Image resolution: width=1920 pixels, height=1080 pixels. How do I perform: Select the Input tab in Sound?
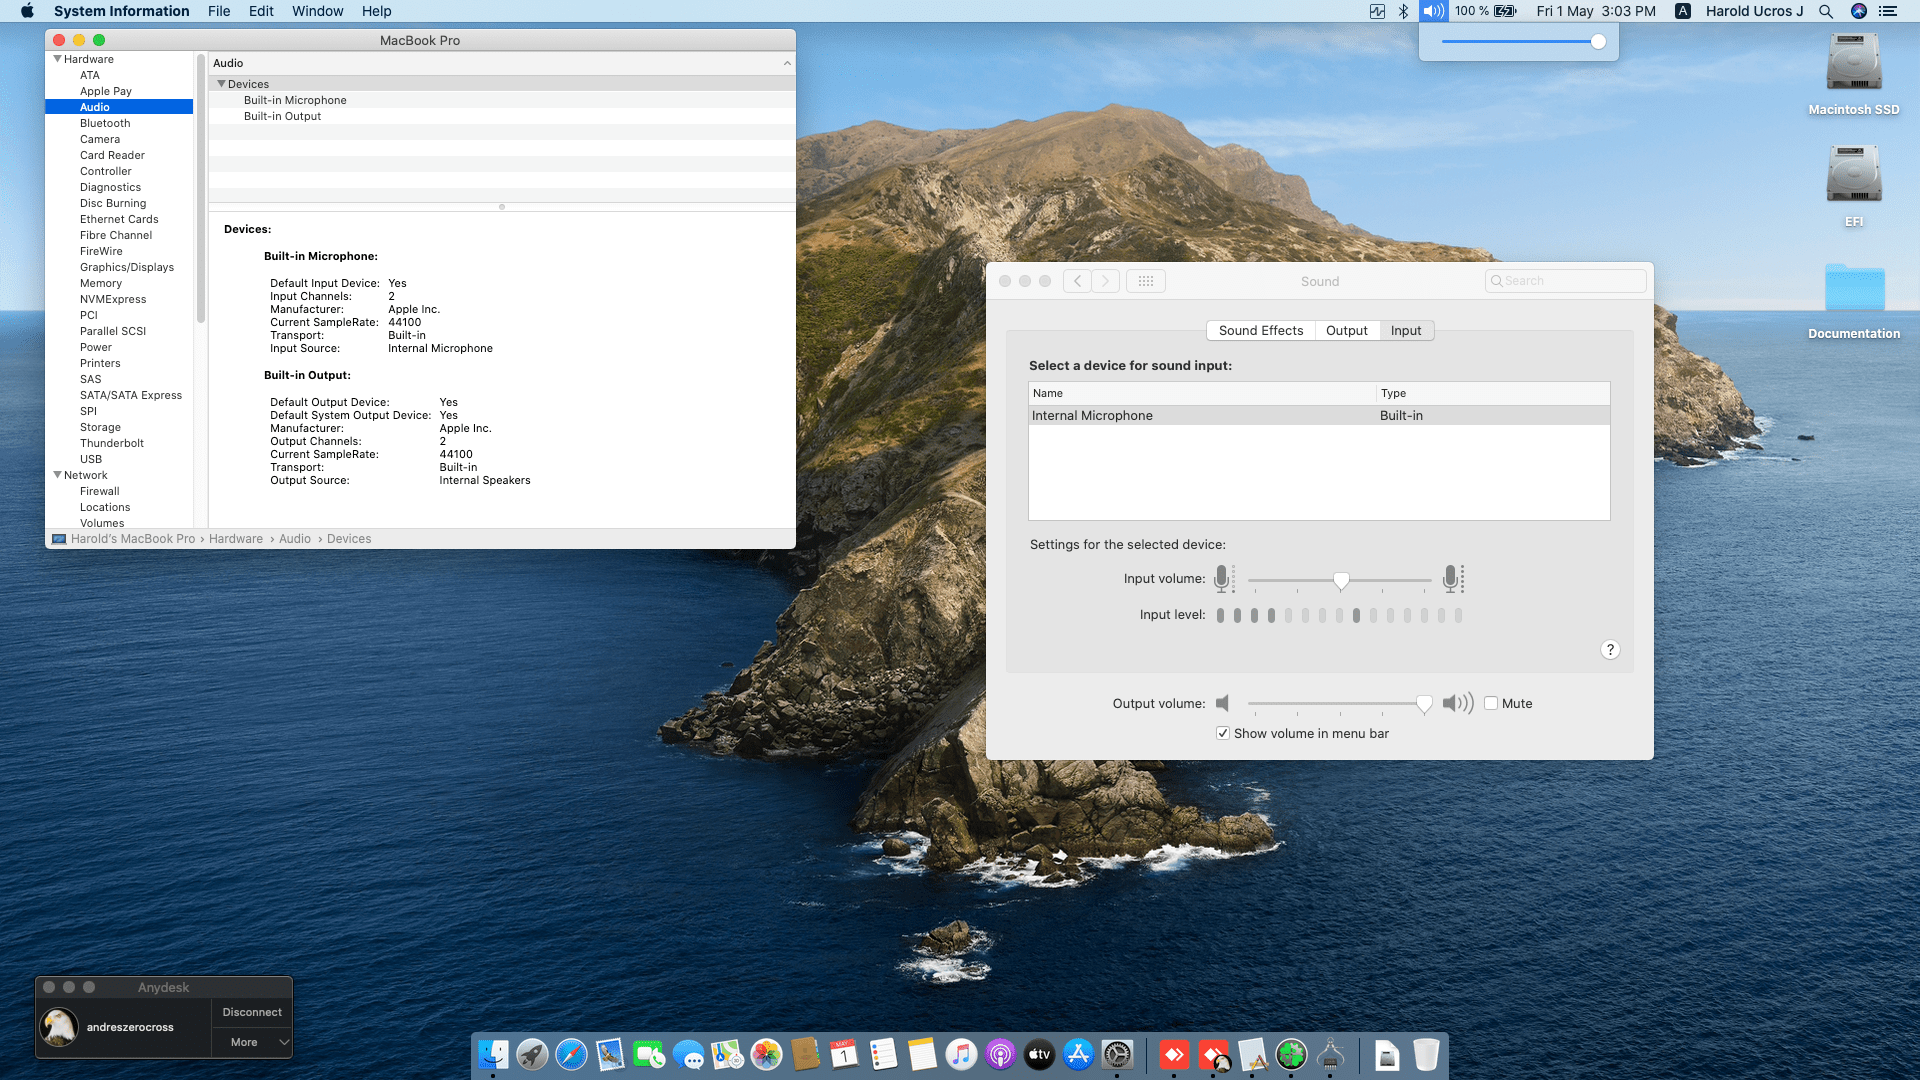coord(1406,330)
